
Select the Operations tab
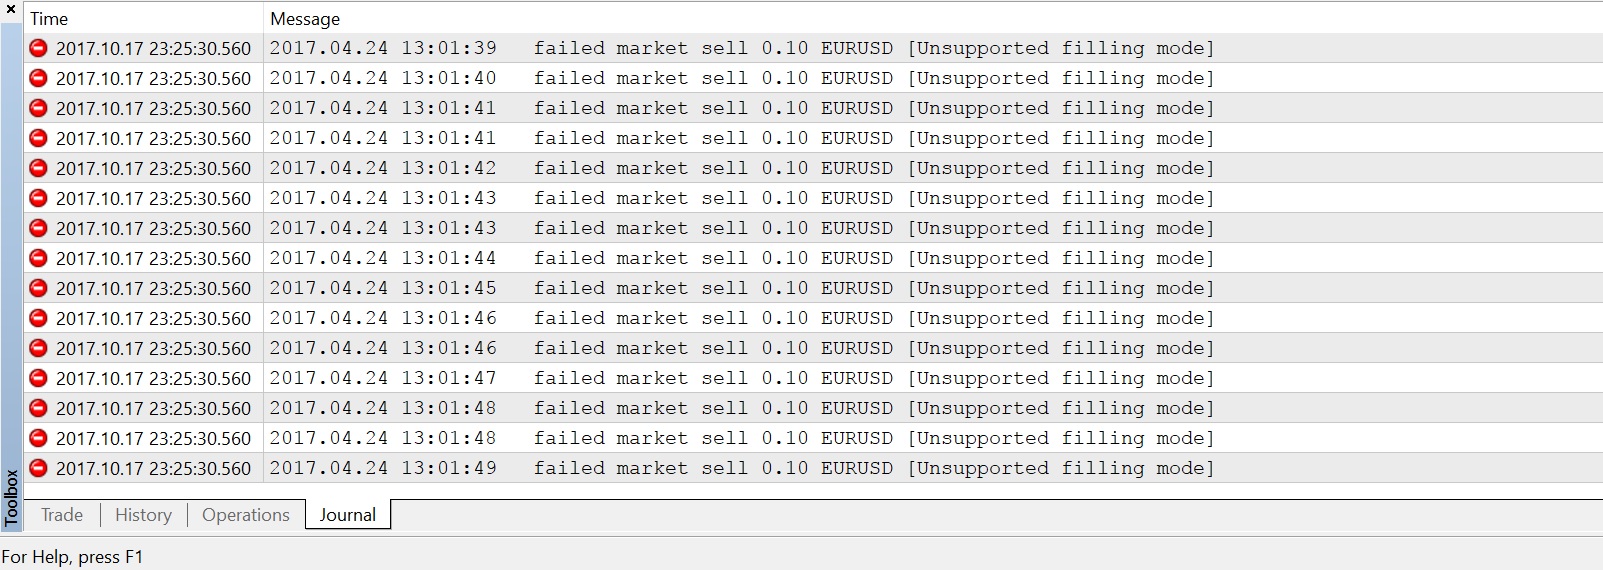tap(245, 515)
